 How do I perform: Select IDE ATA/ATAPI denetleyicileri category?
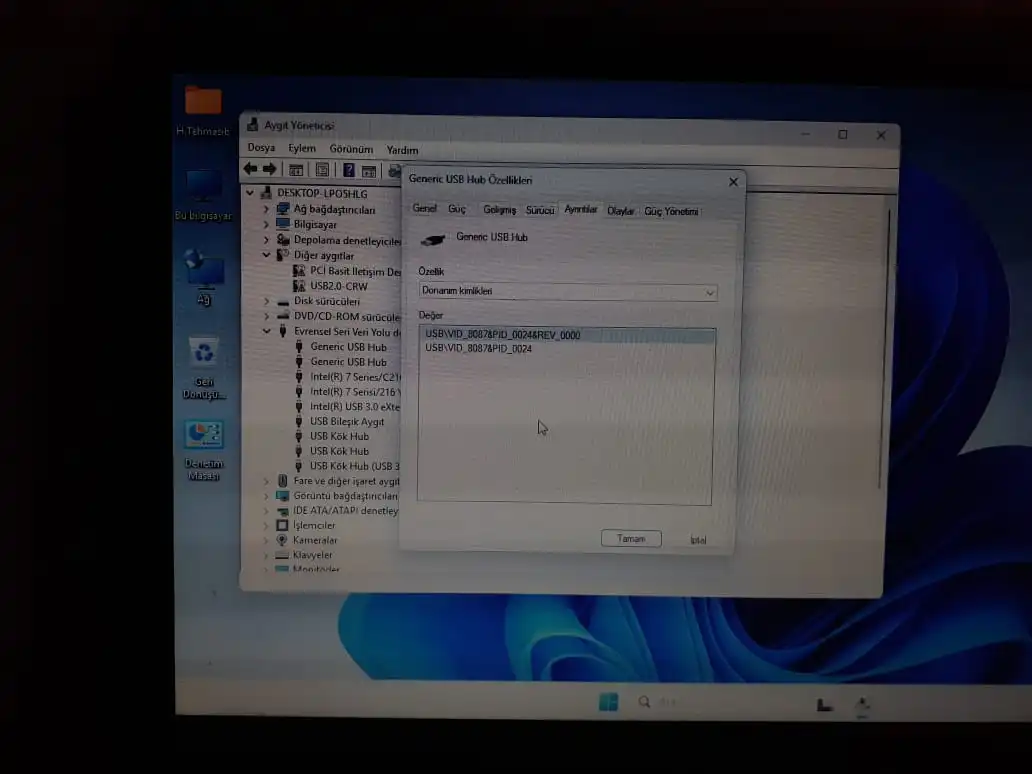pyautogui.click(x=346, y=511)
